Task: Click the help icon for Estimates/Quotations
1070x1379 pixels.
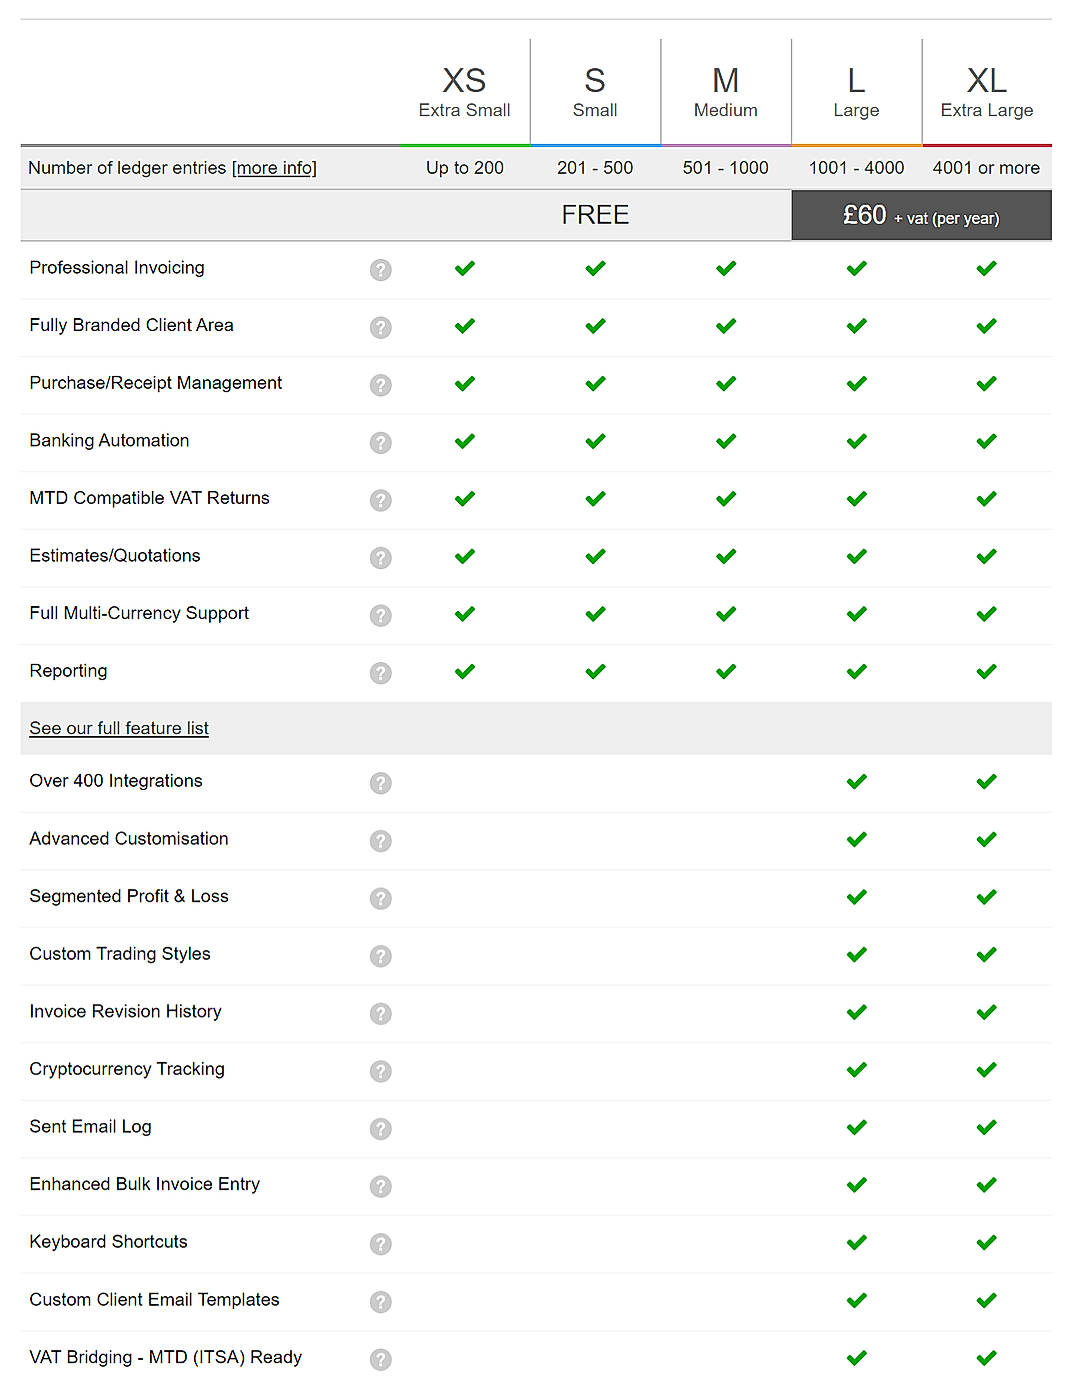Action: pos(380,557)
